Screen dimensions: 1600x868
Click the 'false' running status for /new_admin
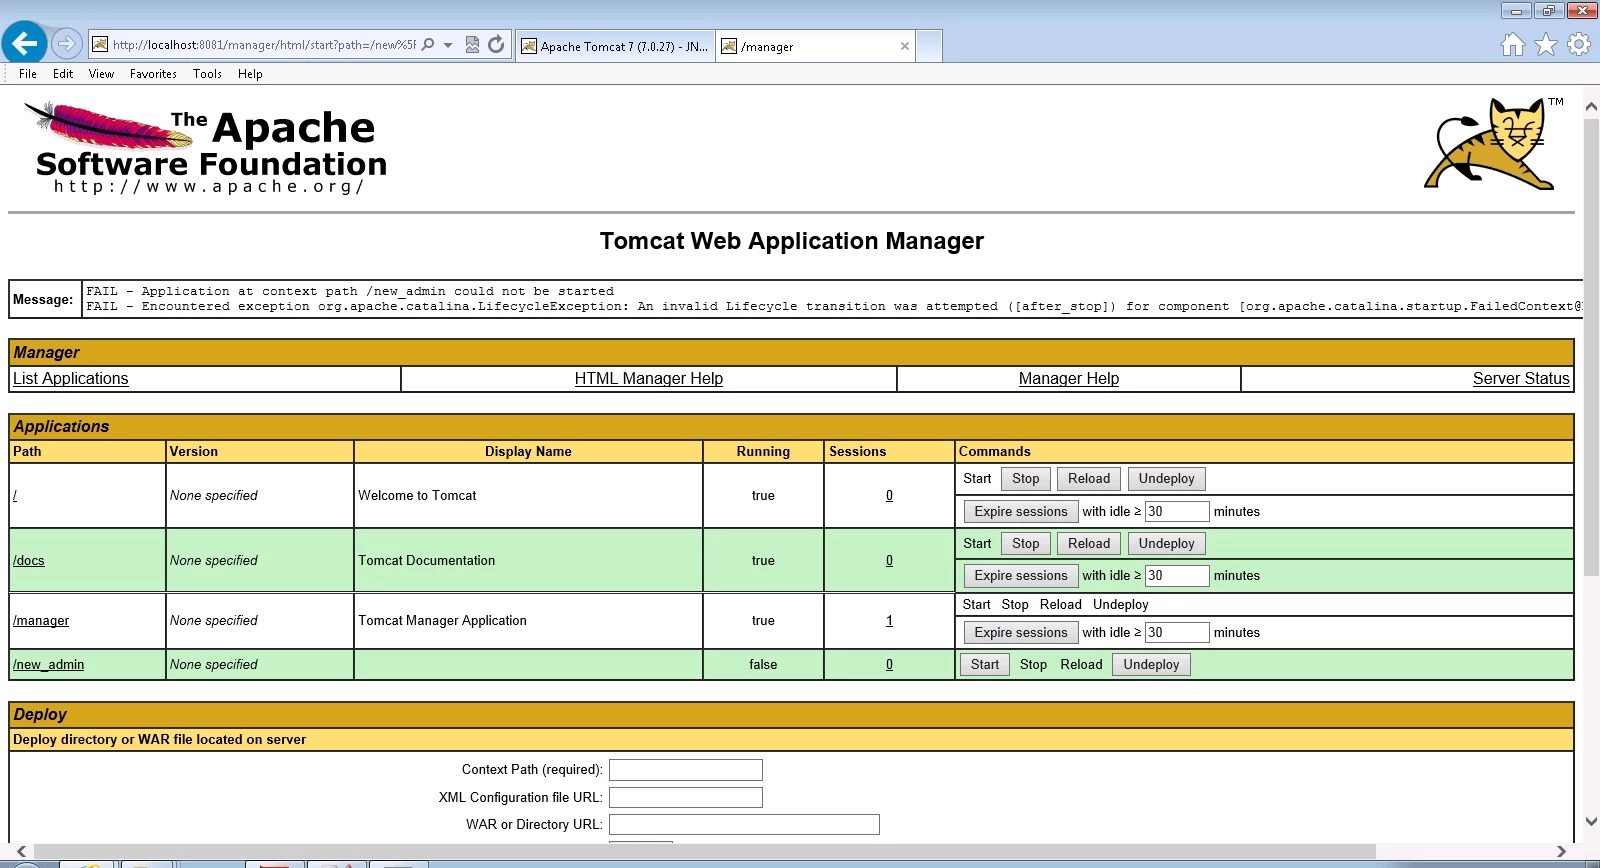[763, 665]
